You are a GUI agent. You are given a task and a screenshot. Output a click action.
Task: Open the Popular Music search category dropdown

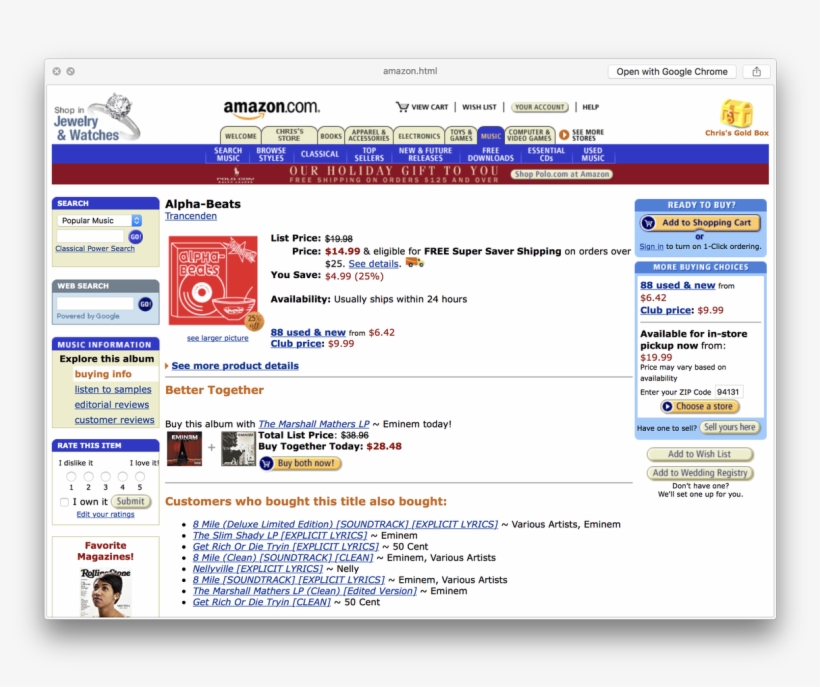pyautogui.click(x=99, y=220)
